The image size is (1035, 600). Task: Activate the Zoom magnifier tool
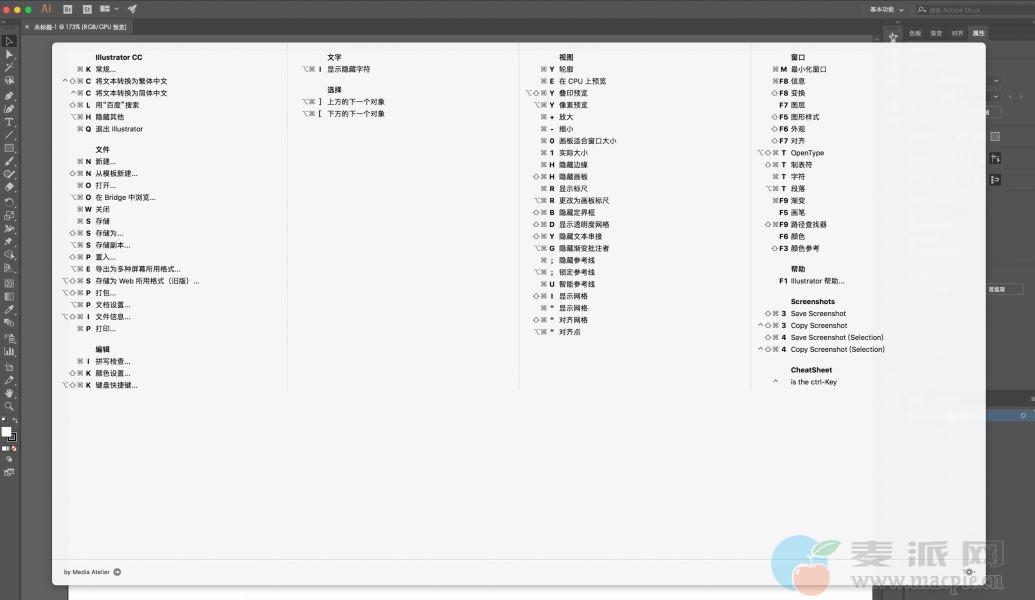coord(9,406)
